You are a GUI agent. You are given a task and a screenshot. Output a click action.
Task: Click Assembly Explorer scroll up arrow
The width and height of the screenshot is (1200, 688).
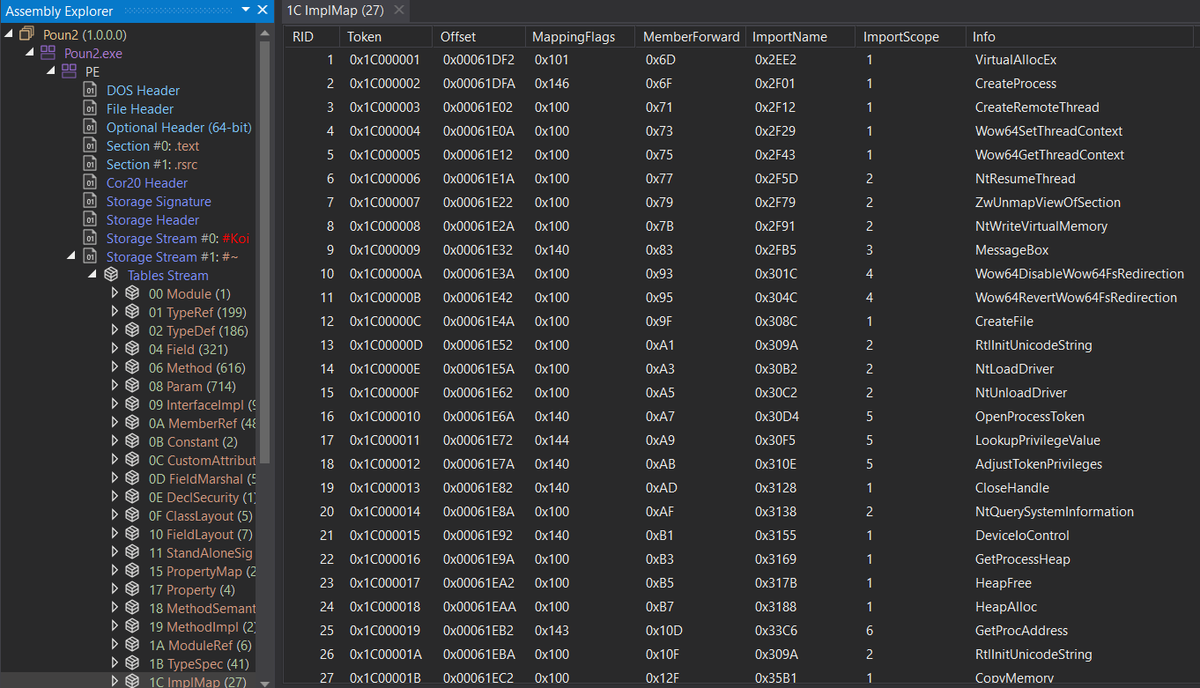pyautogui.click(x=265, y=32)
